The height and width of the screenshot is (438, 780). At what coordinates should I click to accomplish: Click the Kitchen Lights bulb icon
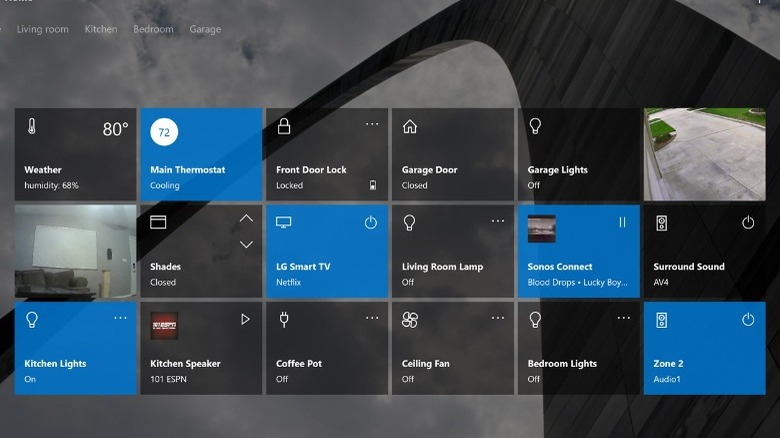pos(32,320)
